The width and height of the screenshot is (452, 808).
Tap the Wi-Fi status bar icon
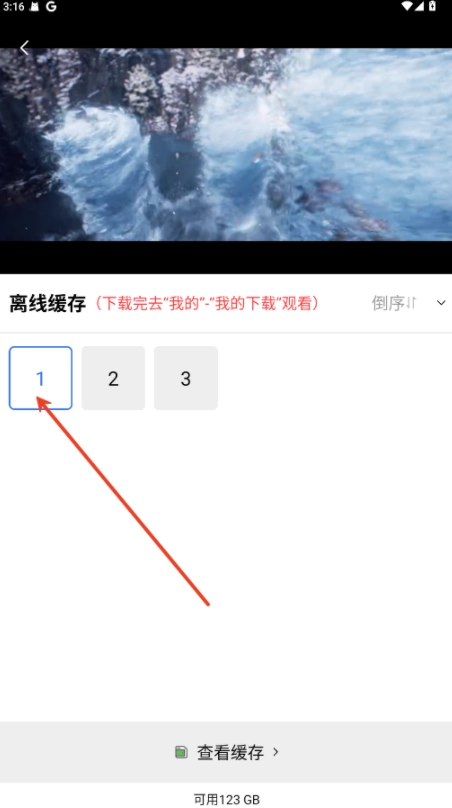point(407,6)
